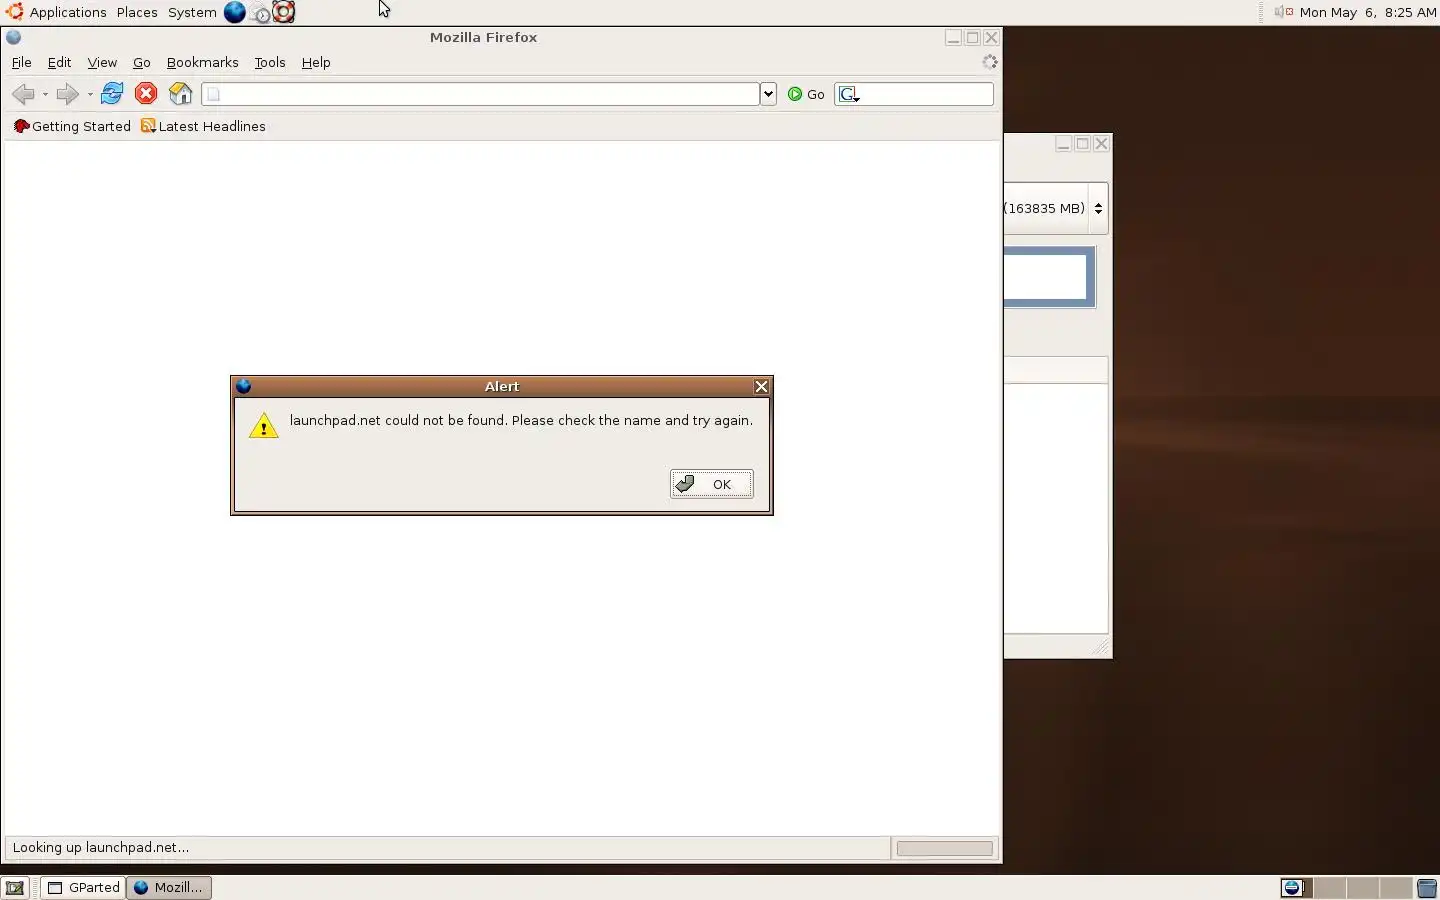Launch web browser from top panel globe
The image size is (1440, 900).
click(x=234, y=12)
